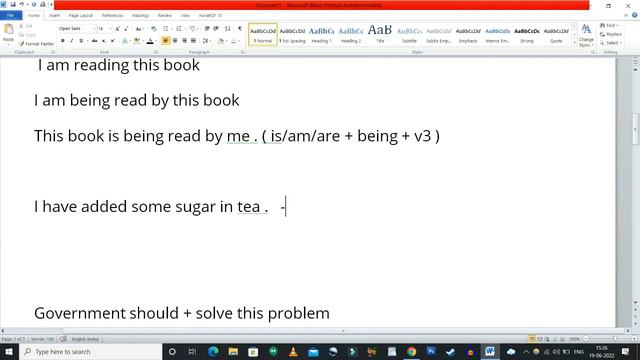Apply Bold formatting
The height and width of the screenshot is (360, 640).
(62, 41)
